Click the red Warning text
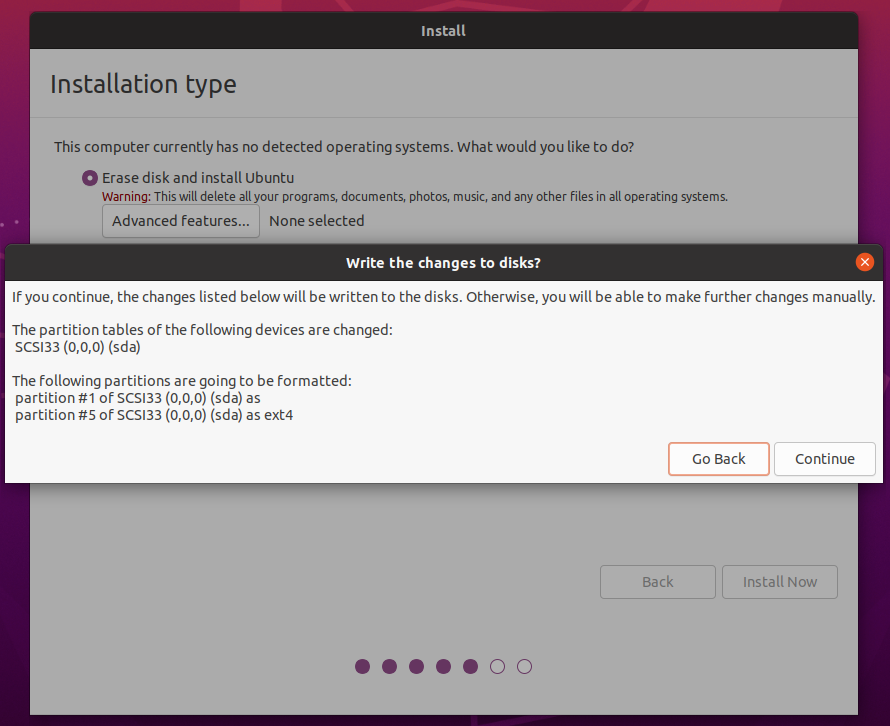890x726 pixels. (x=126, y=197)
